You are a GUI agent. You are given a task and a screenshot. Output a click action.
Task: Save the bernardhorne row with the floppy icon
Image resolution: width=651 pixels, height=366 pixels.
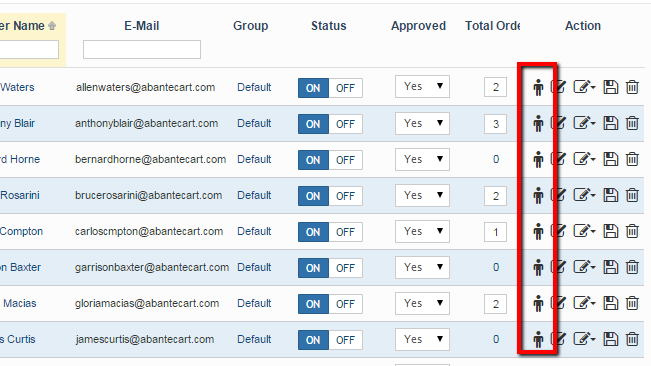(x=610, y=159)
